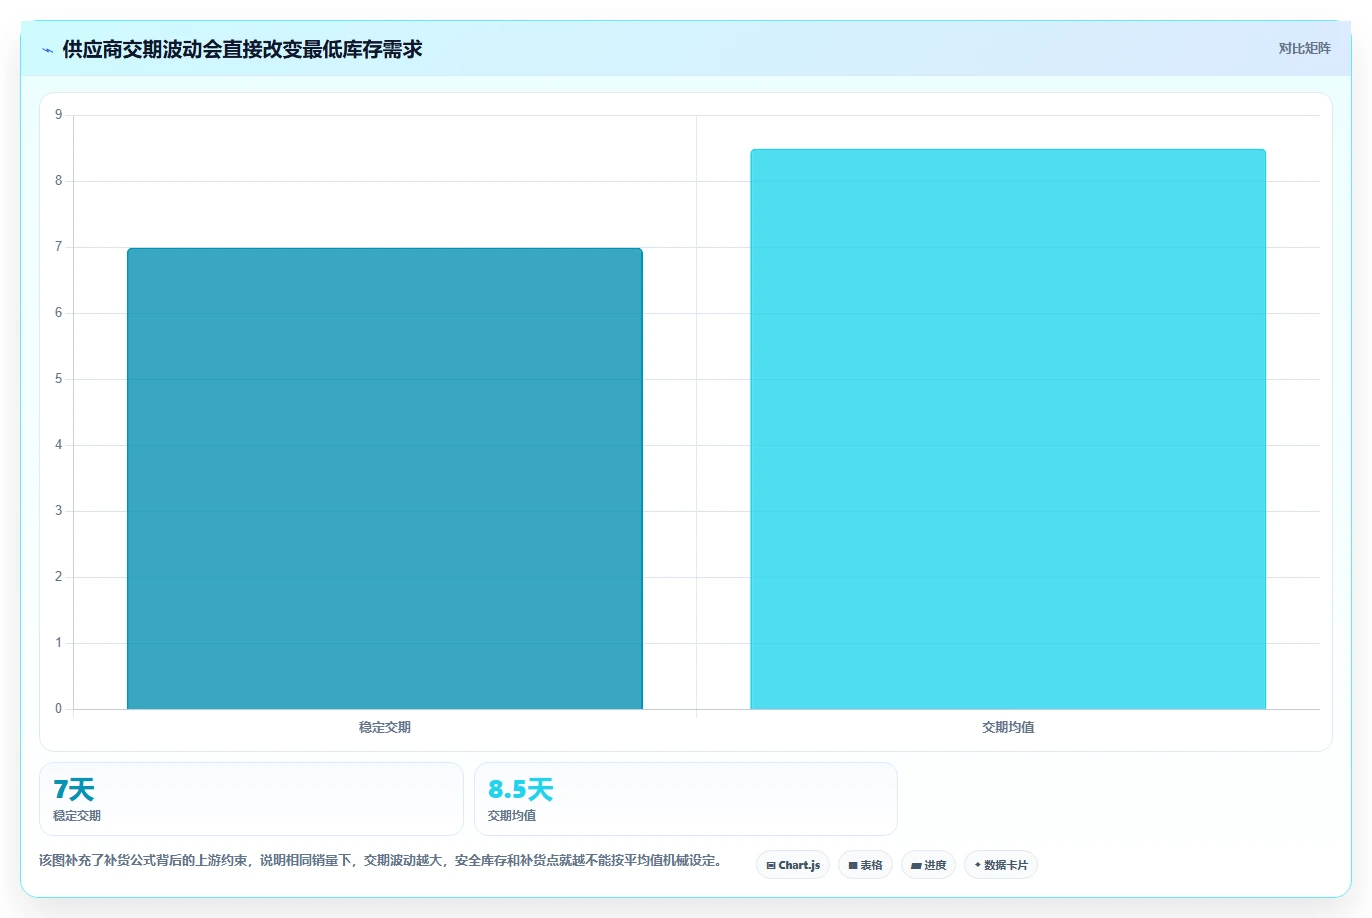Click the 8.5天 average lead time card
The width and height of the screenshot is (1372, 918).
click(686, 799)
